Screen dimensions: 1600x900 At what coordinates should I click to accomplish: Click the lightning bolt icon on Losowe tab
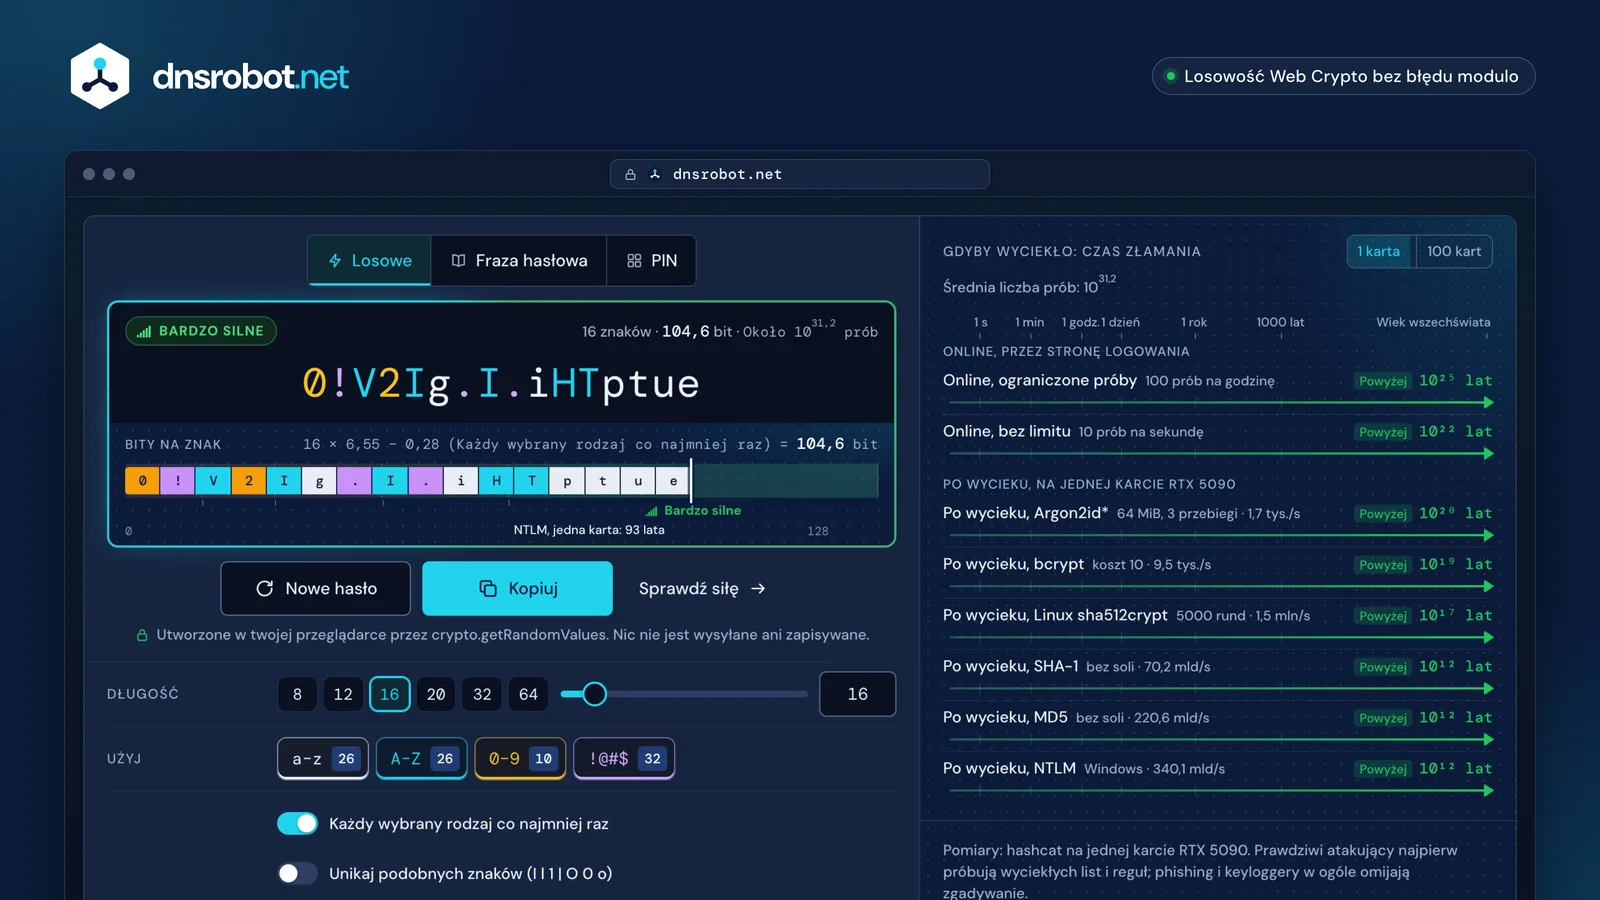(335, 261)
